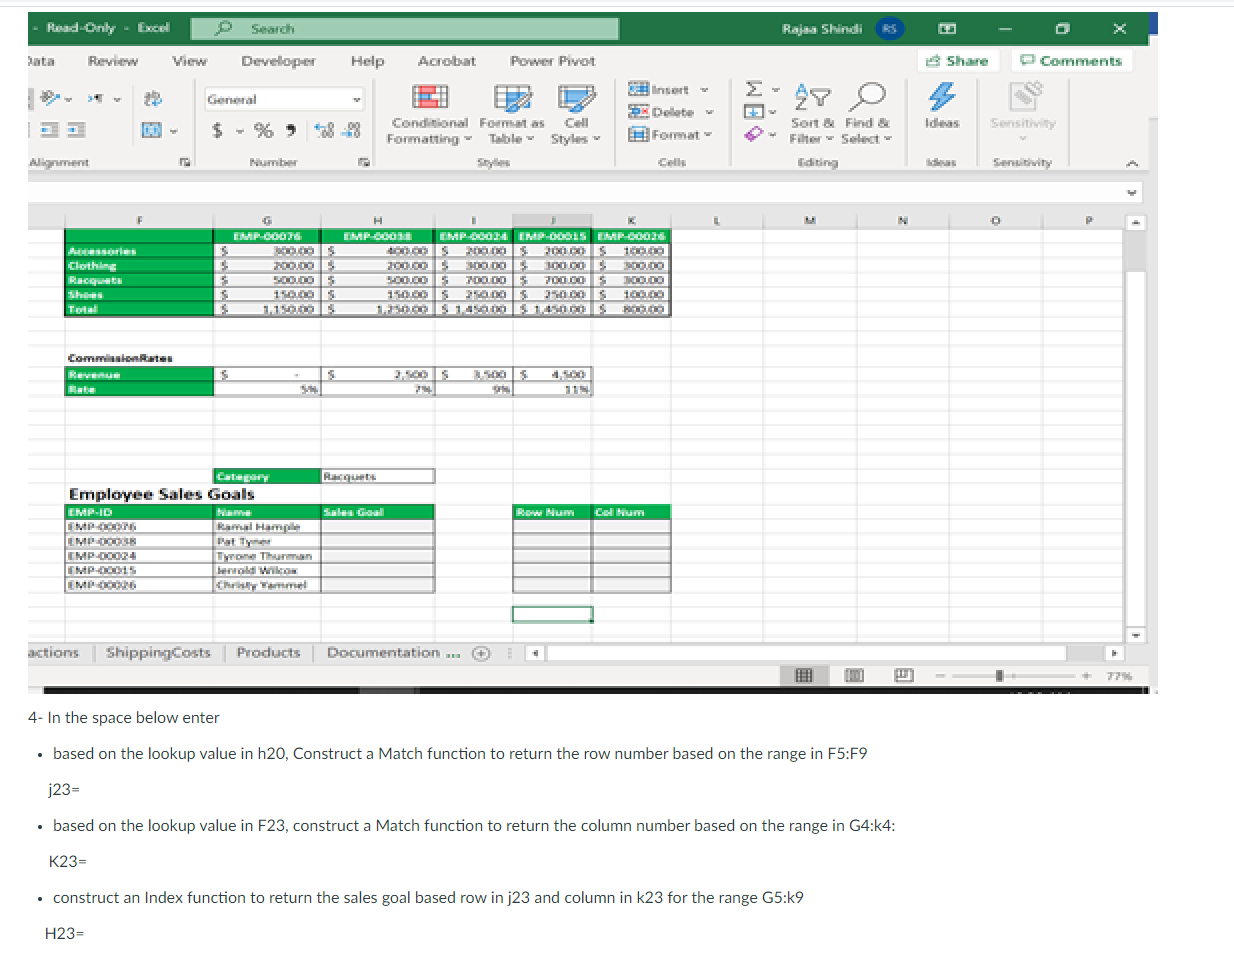Viewport: 1234px width, 963px height.
Task: Zoom out with minus button
Action: (x=940, y=676)
